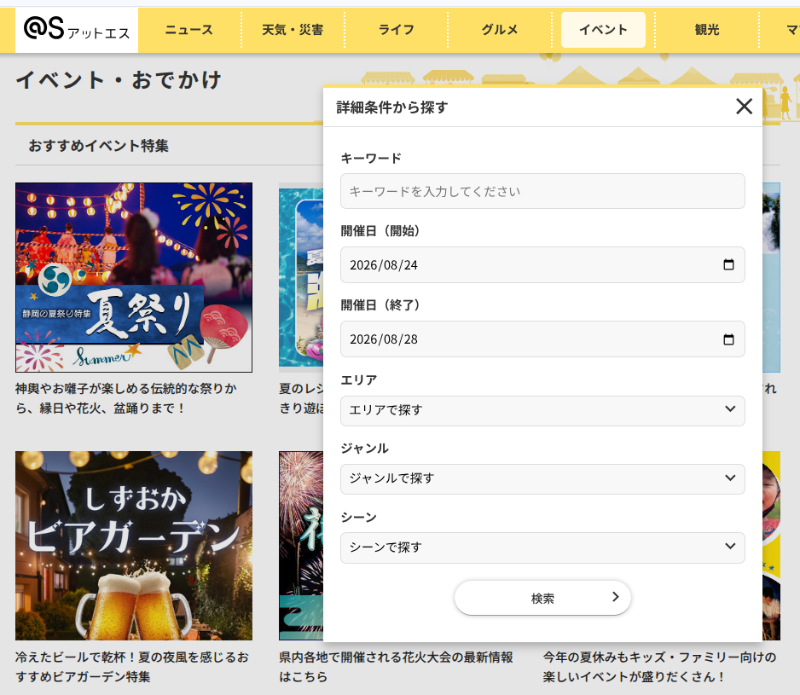Click the @S アットエス site logo
Viewport: 800px width, 695px height.
click(x=77, y=30)
